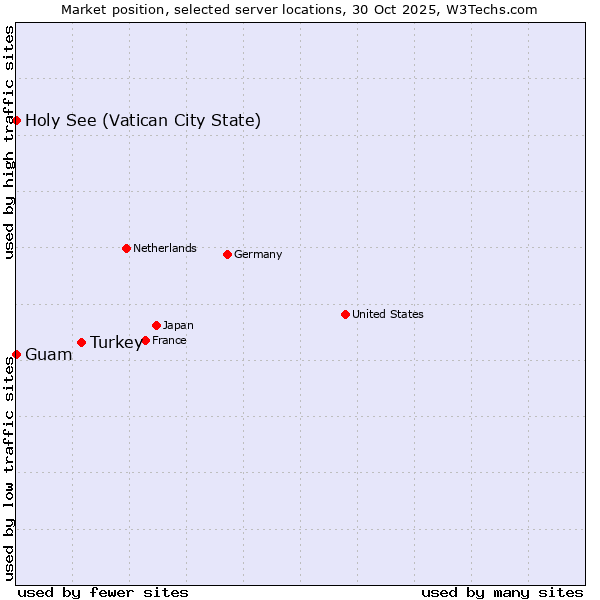The height and width of the screenshot is (600, 600).
Task: Click the 'France' label text
Action: tap(169, 340)
